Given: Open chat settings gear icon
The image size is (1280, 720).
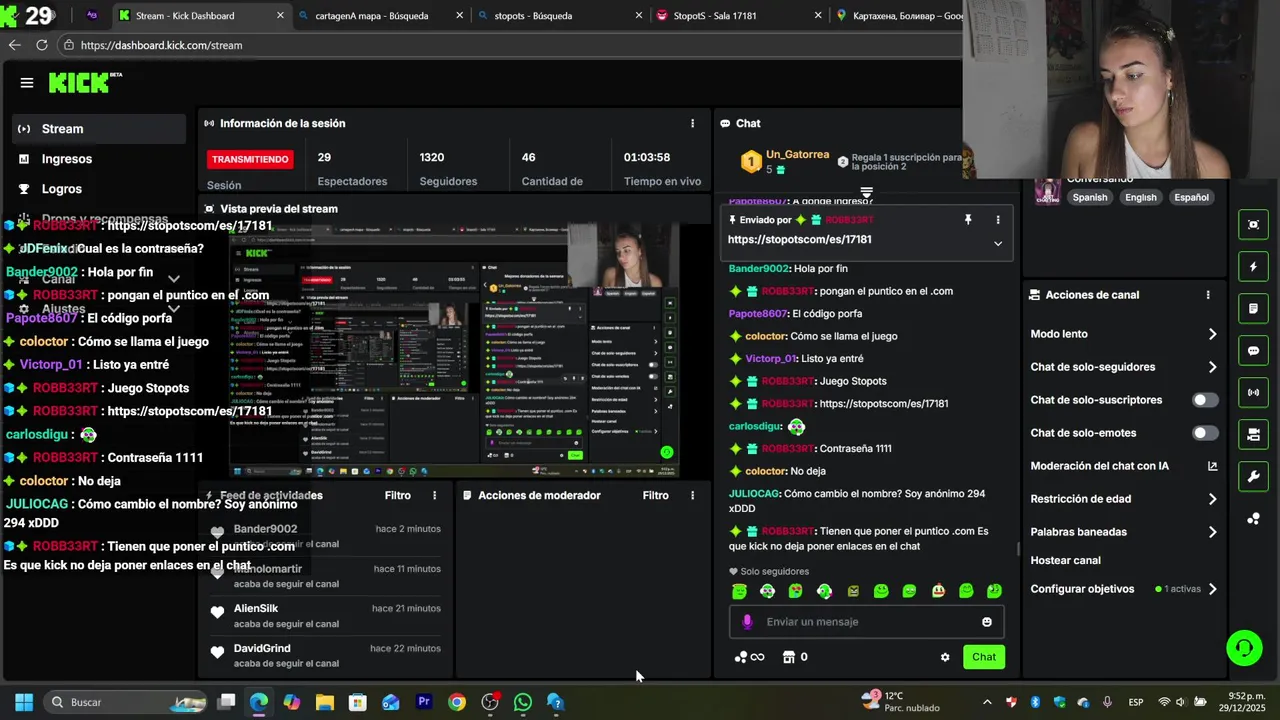Looking at the screenshot, I should (x=945, y=657).
